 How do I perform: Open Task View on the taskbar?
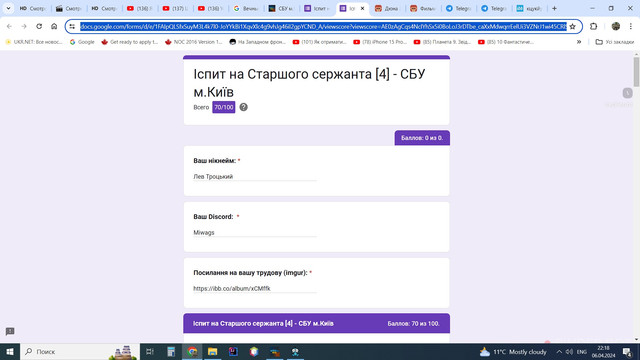(150, 351)
